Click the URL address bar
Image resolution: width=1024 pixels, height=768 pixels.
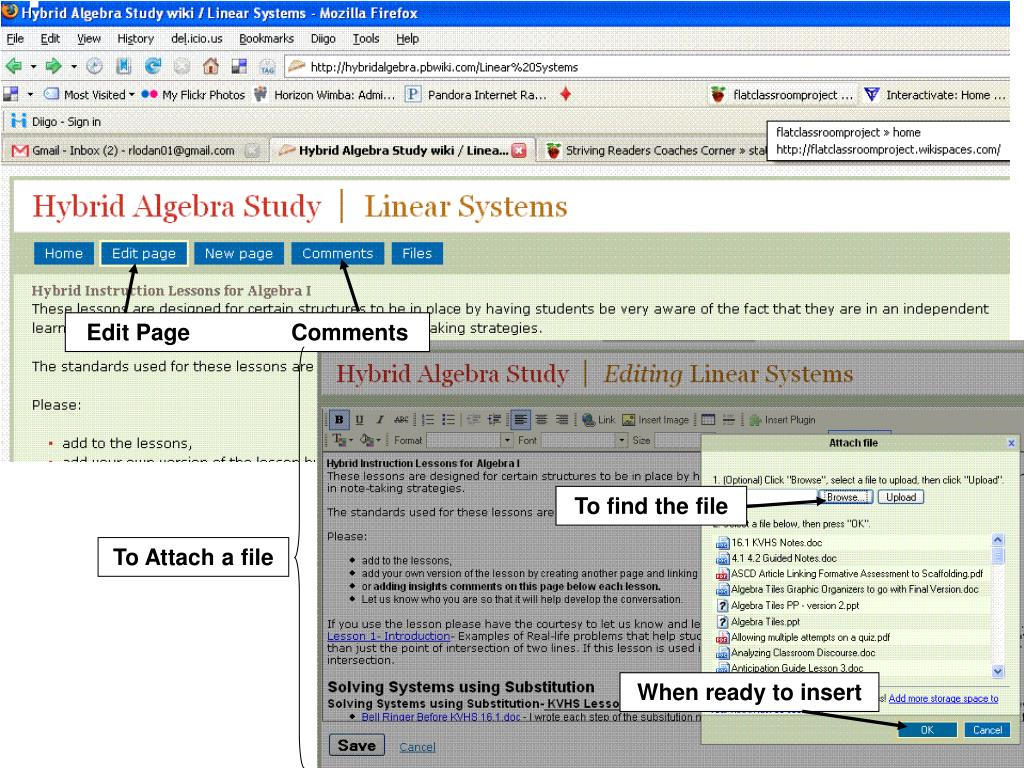coord(647,67)
